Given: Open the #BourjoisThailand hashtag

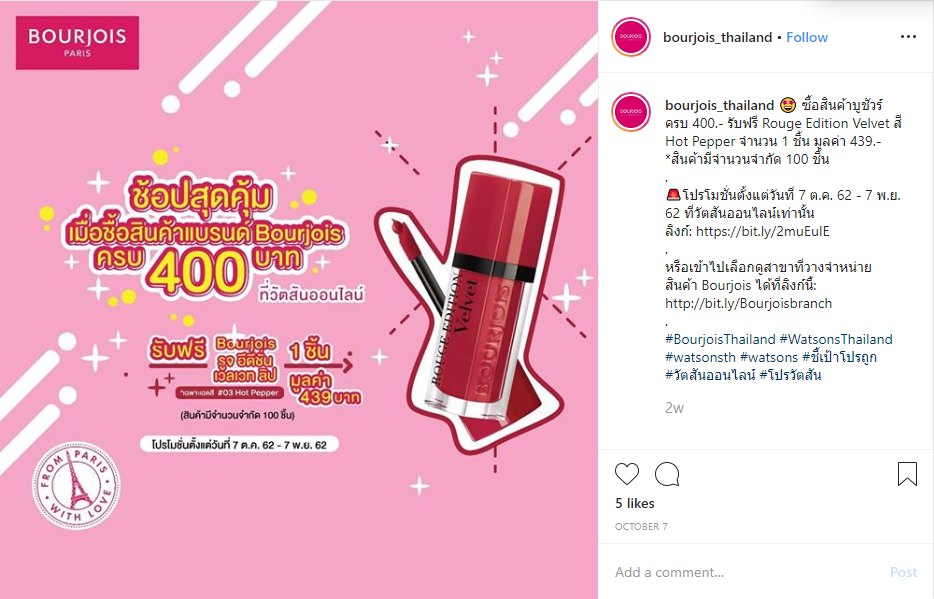Looking at the screenshot, I should pos(720,339).
